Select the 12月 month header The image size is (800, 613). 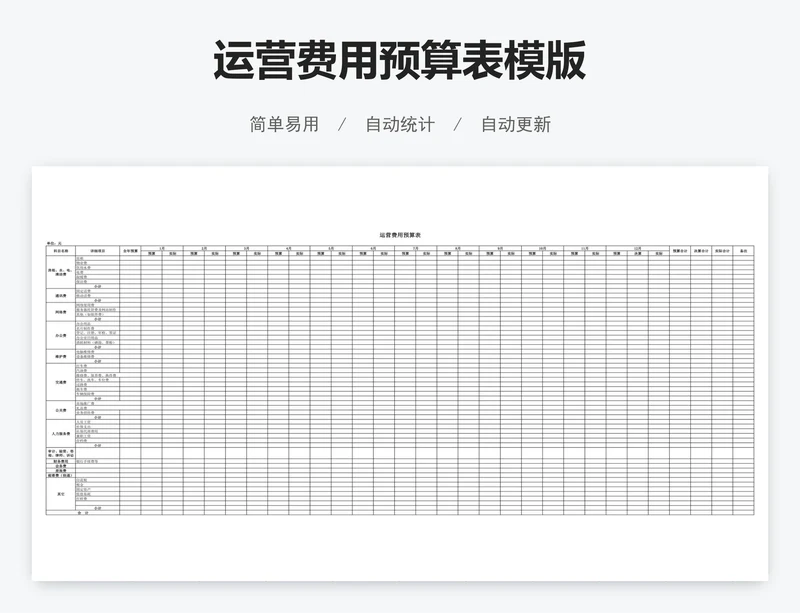638,248
